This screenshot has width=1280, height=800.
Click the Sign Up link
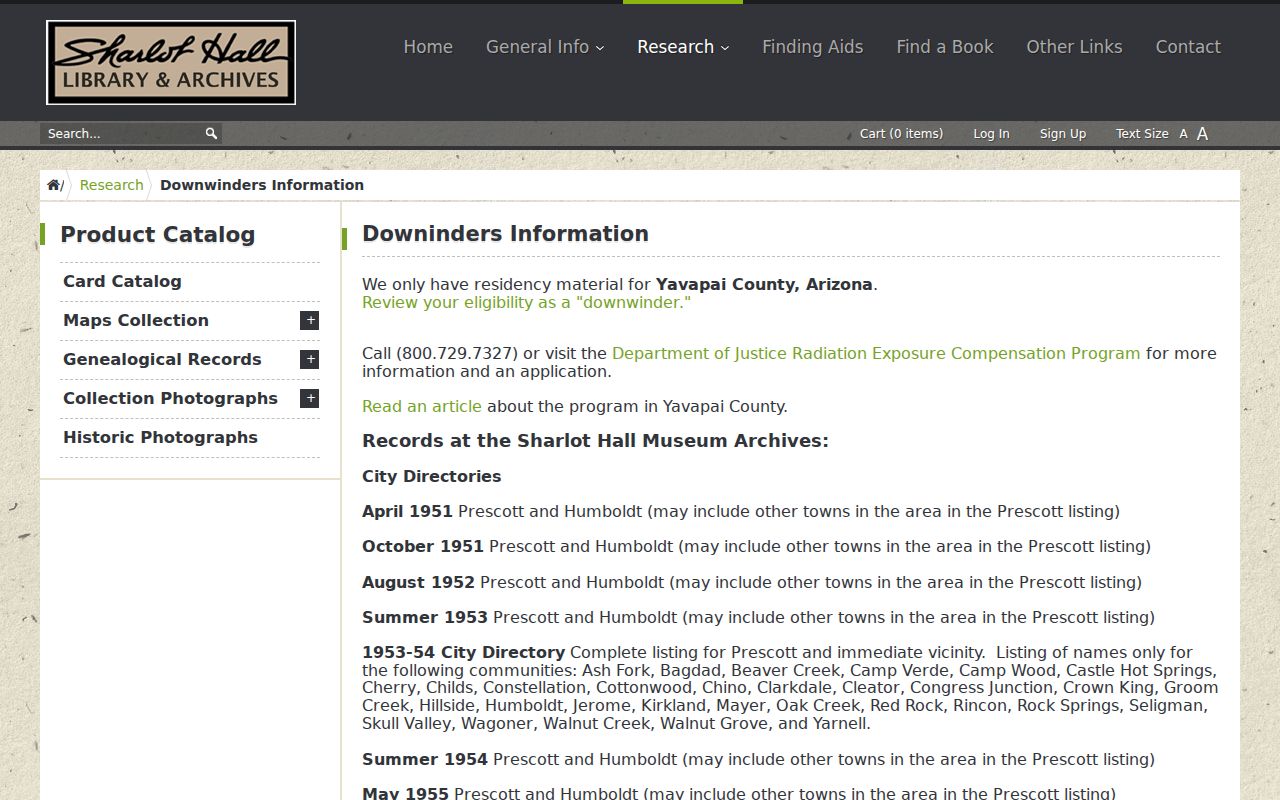[x=1062, y=134]
